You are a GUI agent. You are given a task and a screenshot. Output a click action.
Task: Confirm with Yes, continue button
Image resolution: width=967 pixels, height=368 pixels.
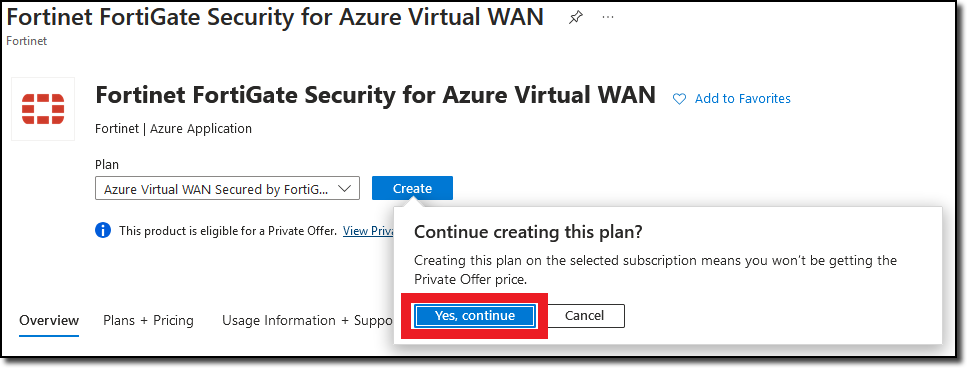coord(474,316)
